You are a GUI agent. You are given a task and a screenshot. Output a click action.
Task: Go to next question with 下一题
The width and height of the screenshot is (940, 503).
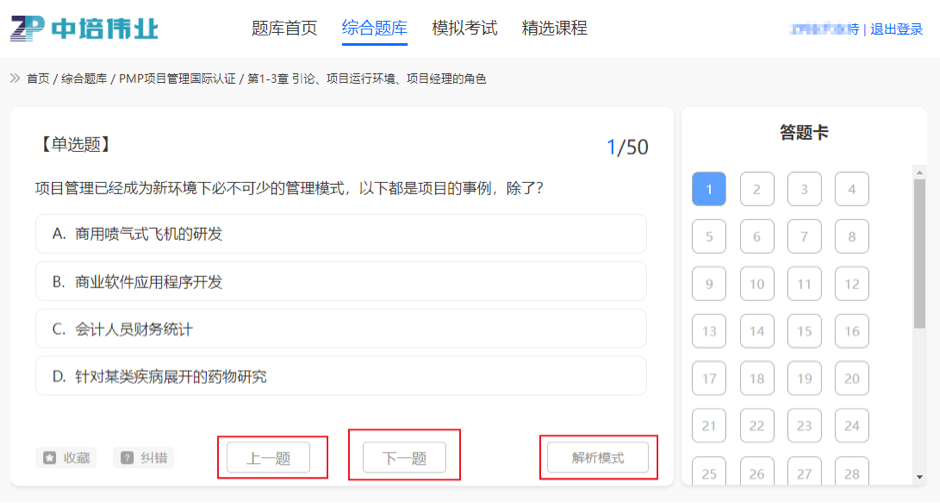404,458
